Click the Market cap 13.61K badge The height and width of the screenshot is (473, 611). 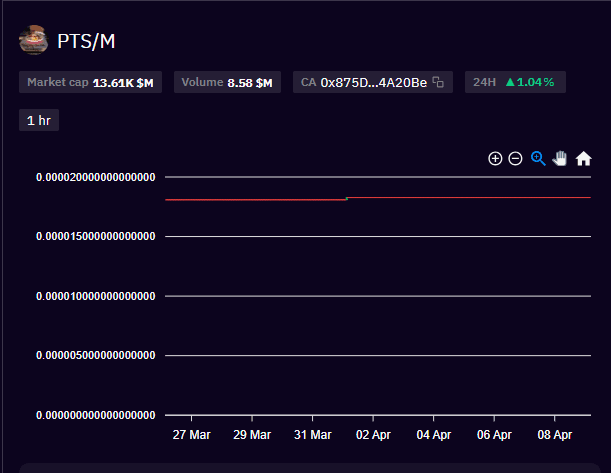(90, 82)
